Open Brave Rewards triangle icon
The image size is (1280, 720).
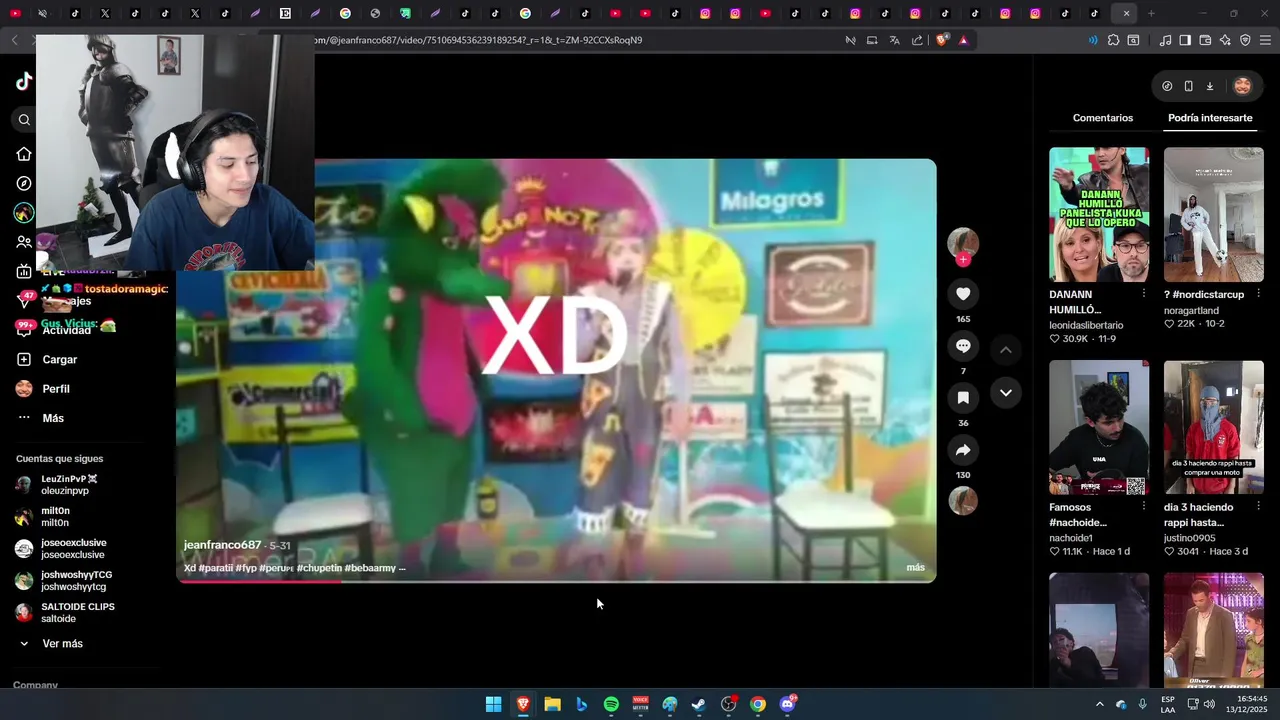click(x=963, y=40)
